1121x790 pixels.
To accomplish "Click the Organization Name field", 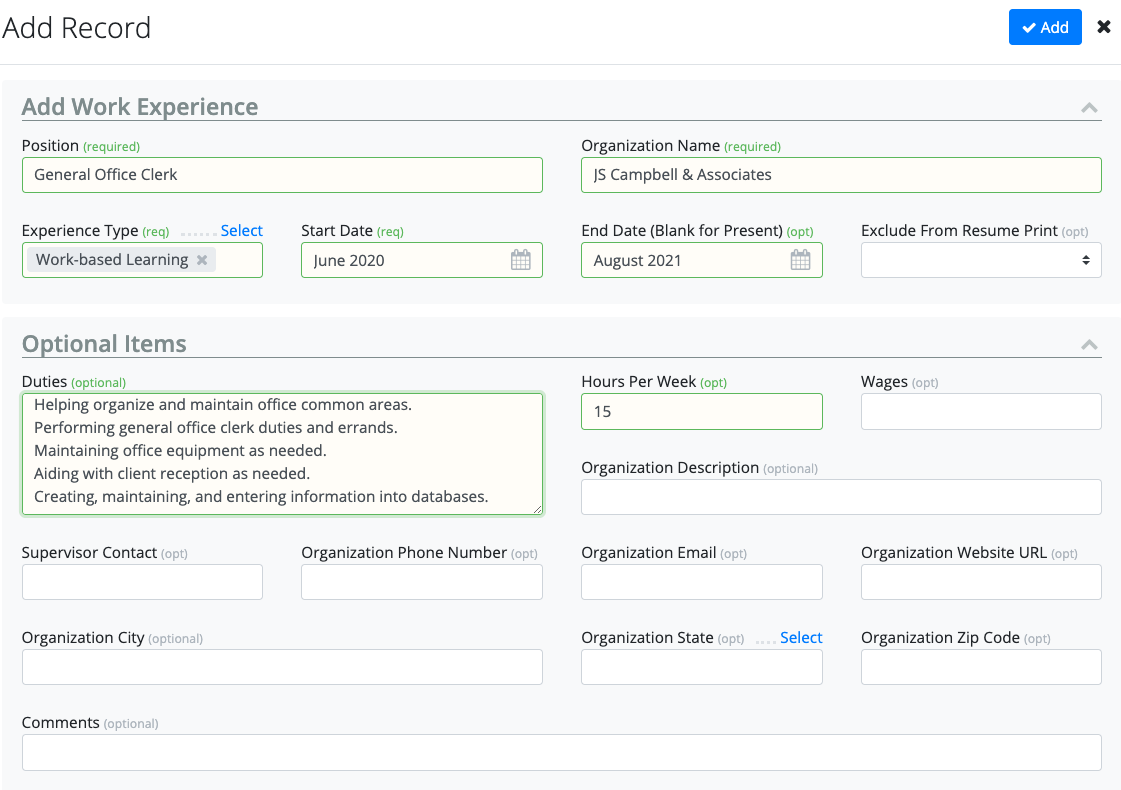I will (x=841, y=175).
